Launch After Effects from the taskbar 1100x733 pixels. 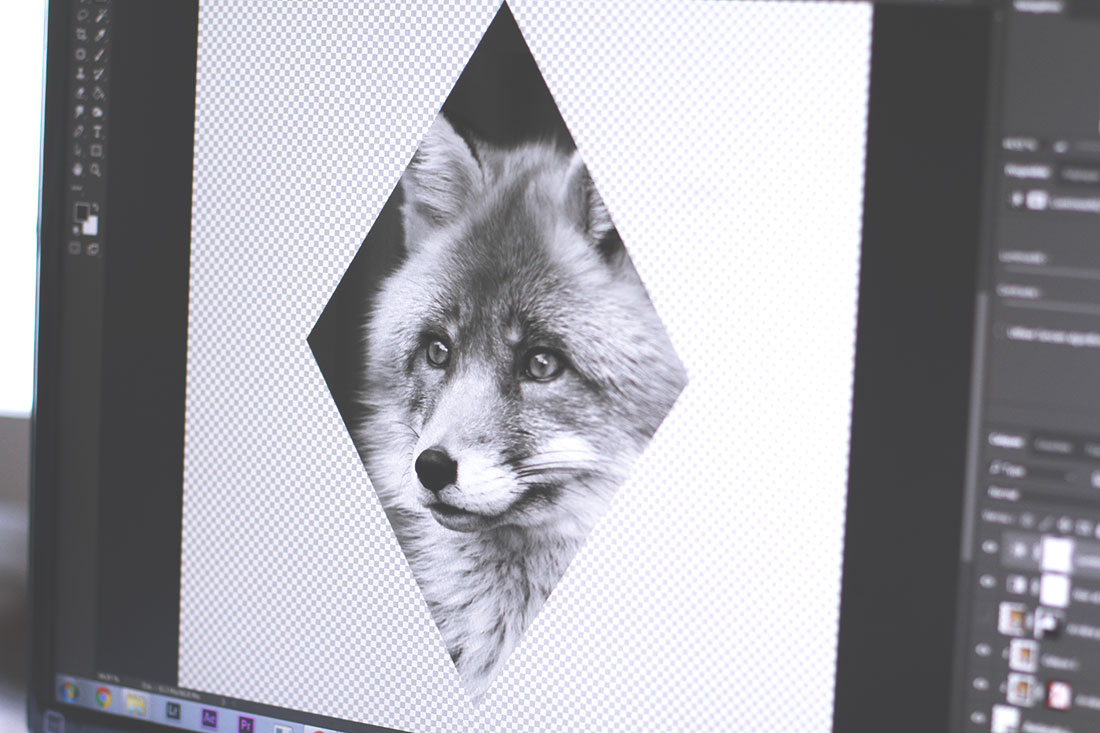(x=208, y=718)
